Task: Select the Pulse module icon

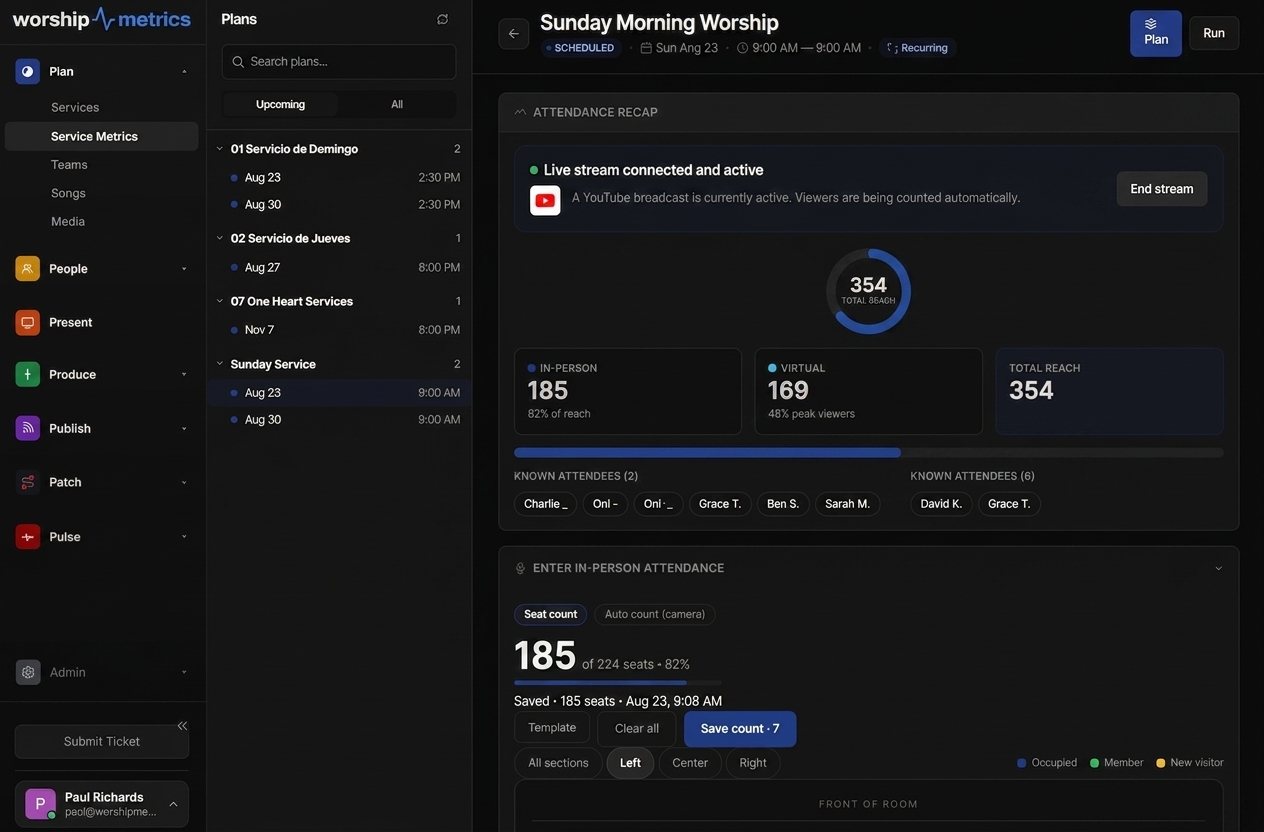Action: point(27,537)
